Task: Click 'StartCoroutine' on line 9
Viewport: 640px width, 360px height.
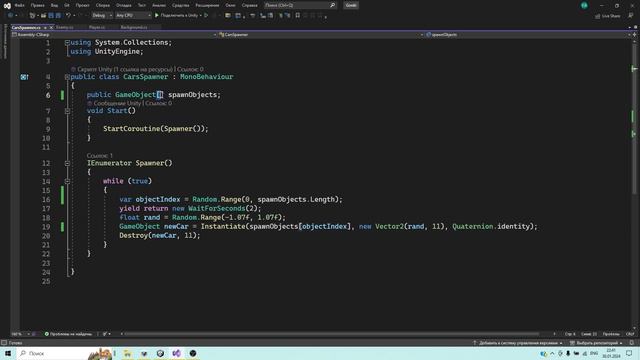Action: click(x=131, y=129)
